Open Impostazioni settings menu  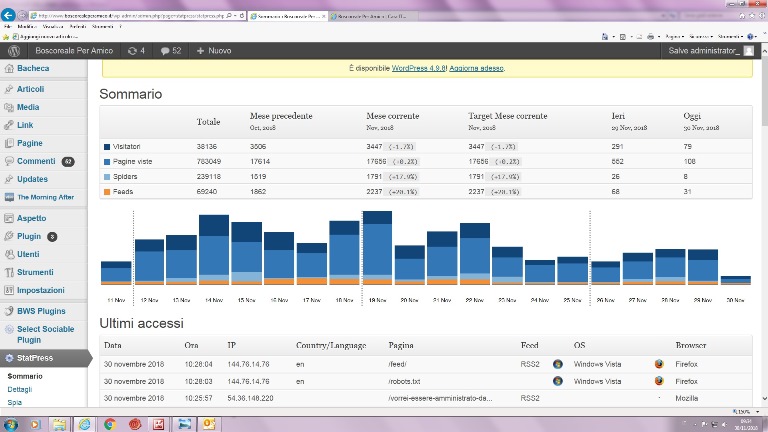tap(41, 290)
